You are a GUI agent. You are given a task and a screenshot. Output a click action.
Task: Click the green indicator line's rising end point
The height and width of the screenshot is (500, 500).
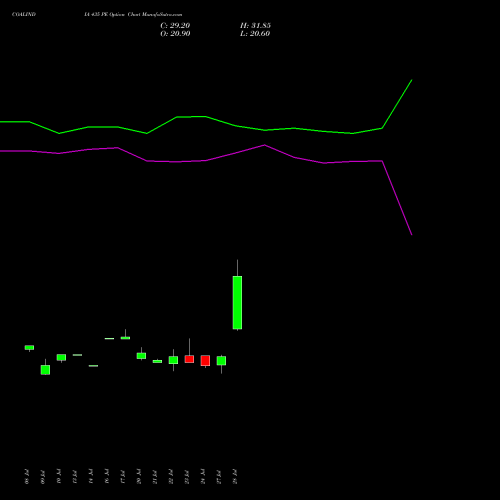tap(412, 80)
